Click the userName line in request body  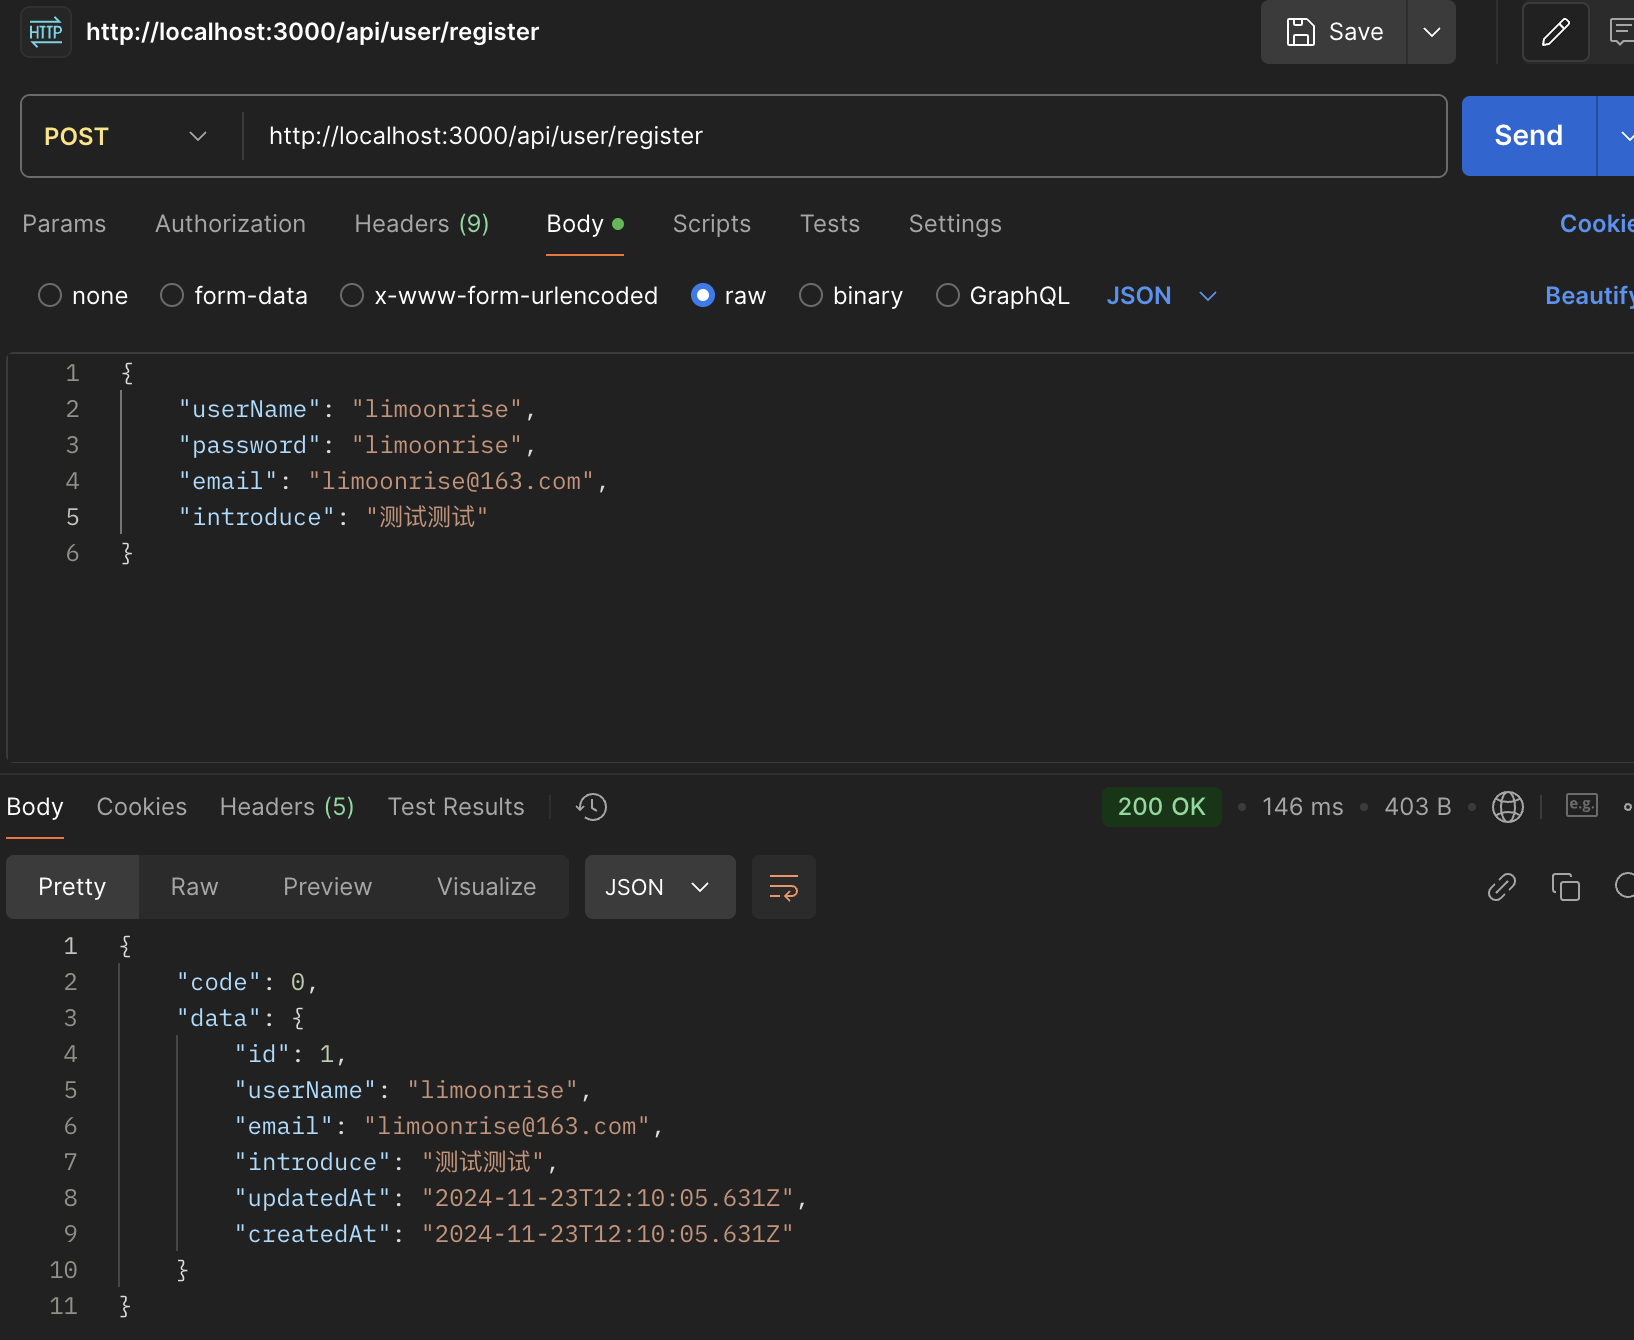357,409
